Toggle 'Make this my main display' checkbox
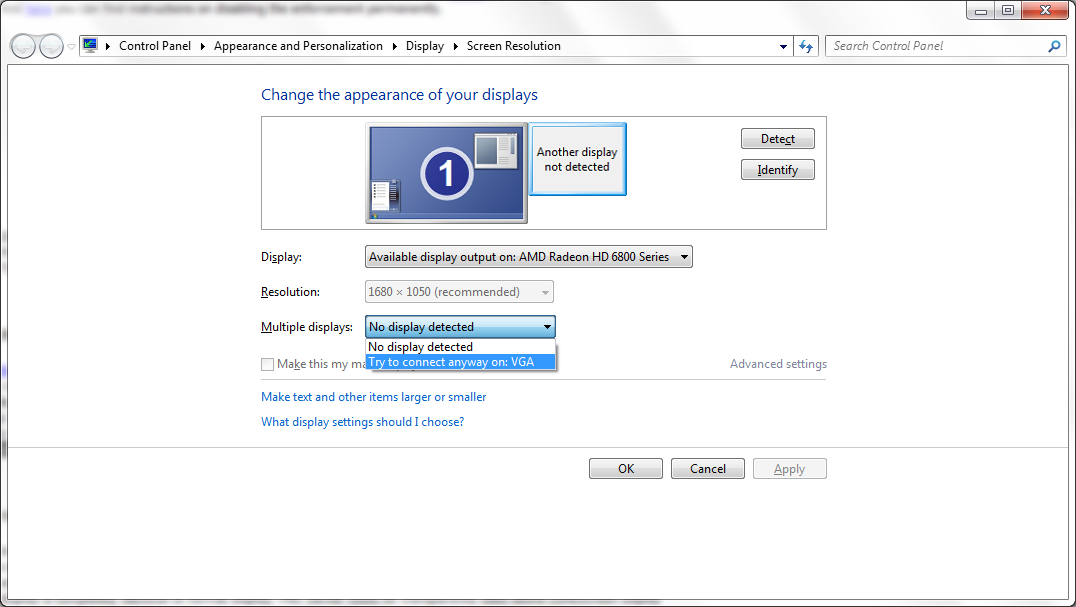1076x607 pixels. [268, 364]
